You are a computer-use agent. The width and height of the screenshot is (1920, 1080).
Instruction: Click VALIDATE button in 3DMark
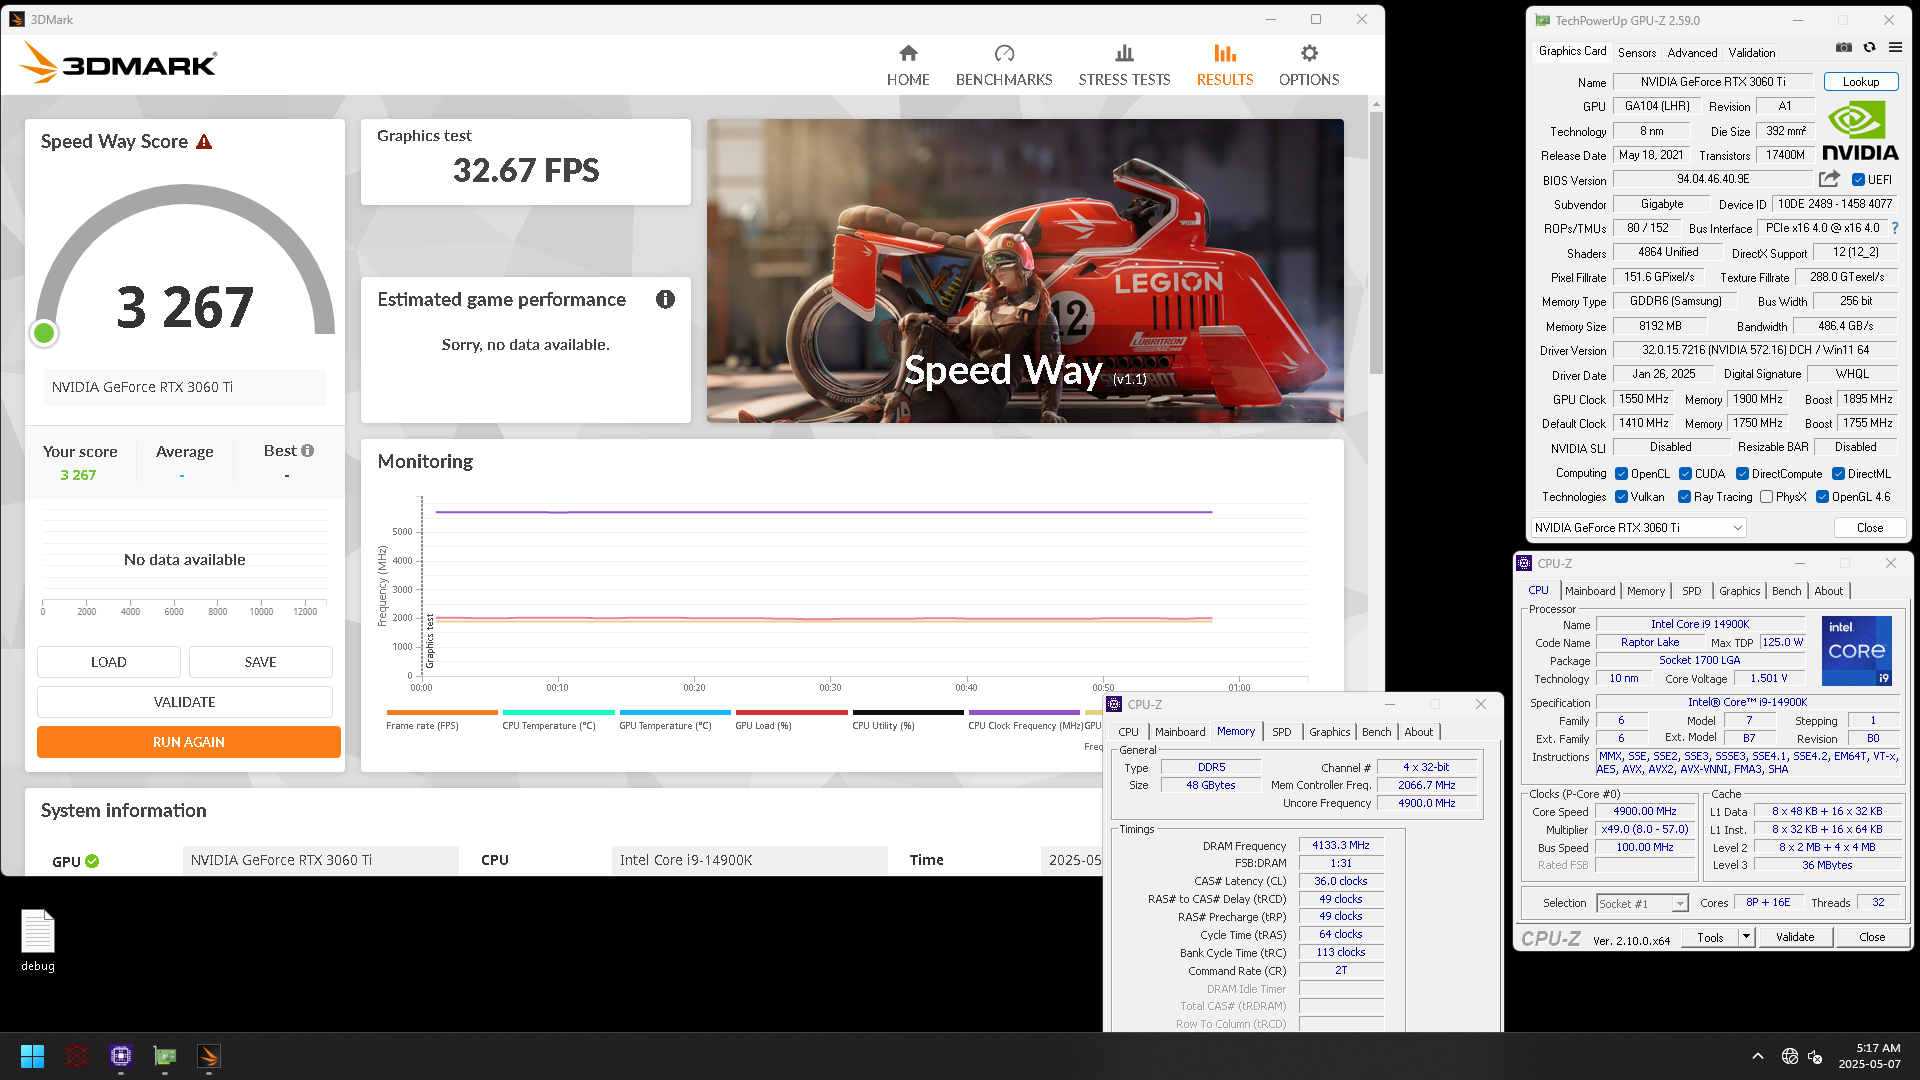pos(185,702)
